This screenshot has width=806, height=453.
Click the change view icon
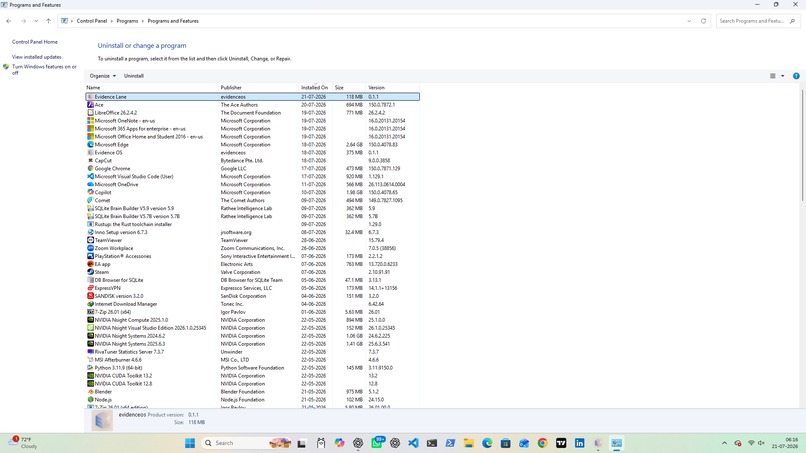[772, 76]
